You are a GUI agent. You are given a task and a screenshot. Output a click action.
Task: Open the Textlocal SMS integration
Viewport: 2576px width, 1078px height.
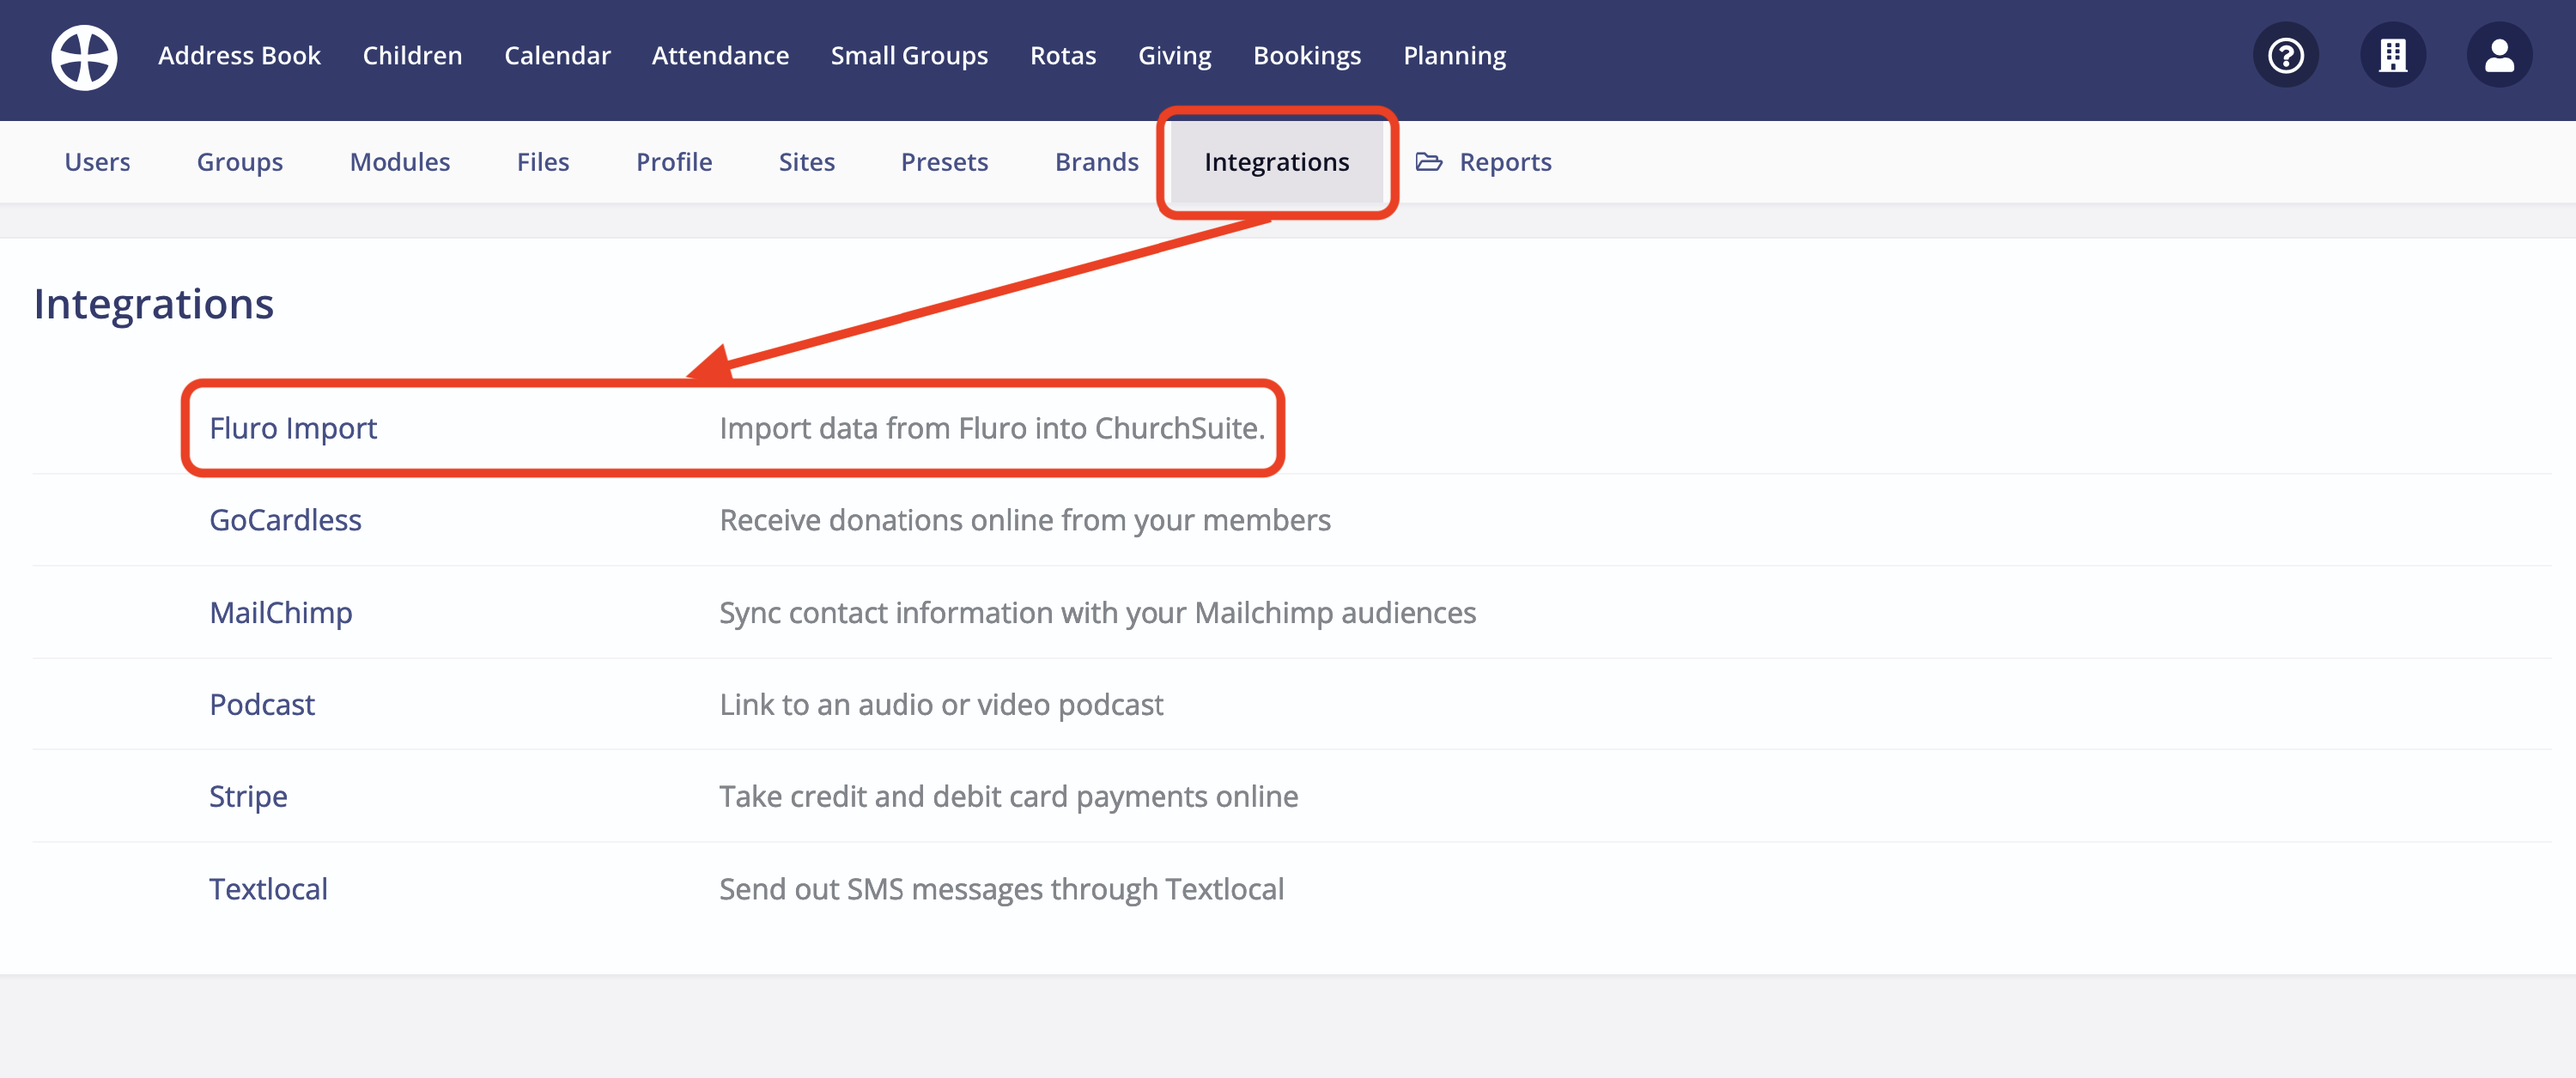(x=268, y=888)
